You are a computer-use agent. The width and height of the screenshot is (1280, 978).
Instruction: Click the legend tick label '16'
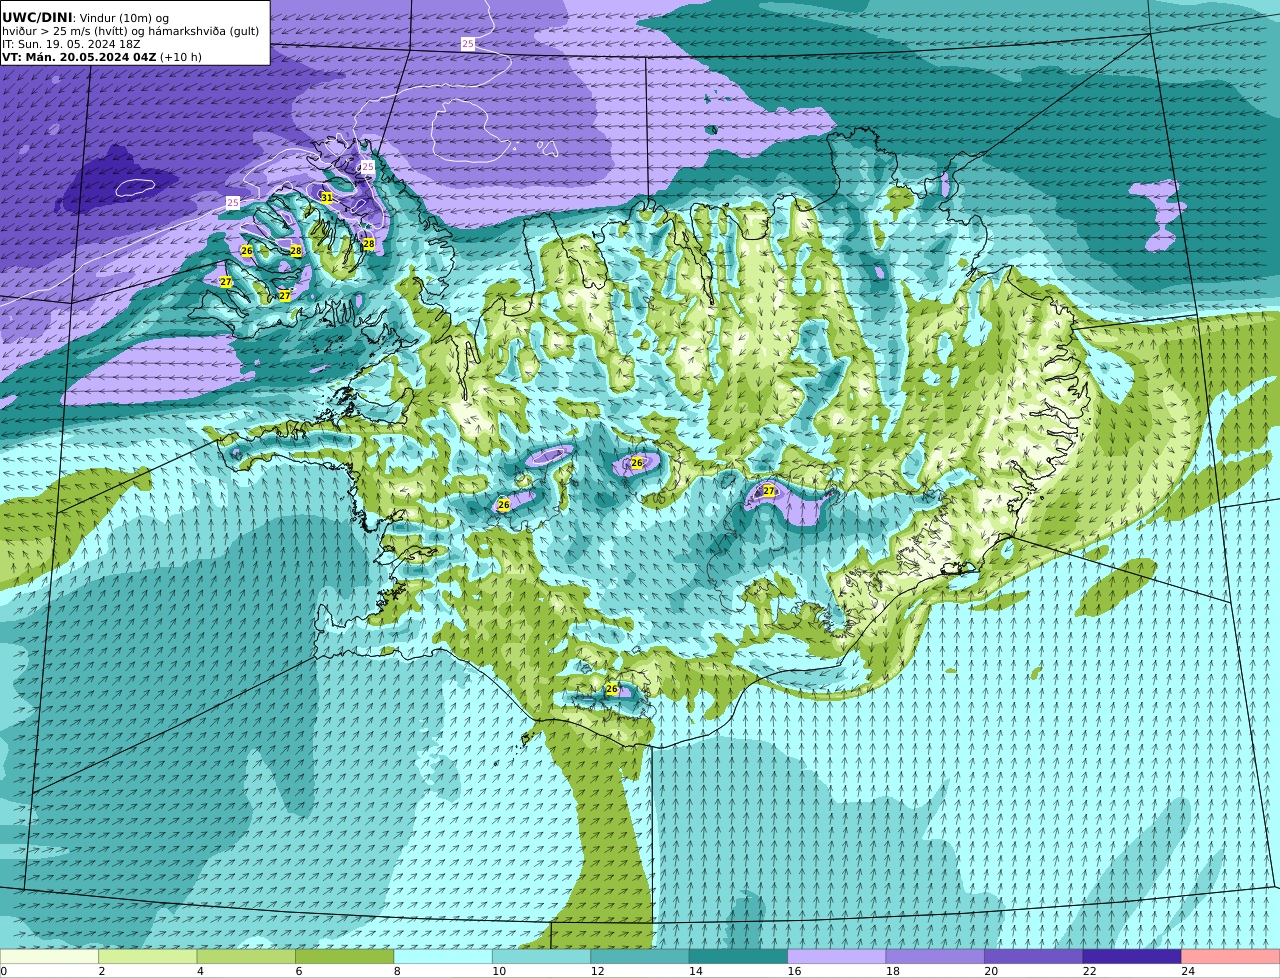tap(794, 971)
